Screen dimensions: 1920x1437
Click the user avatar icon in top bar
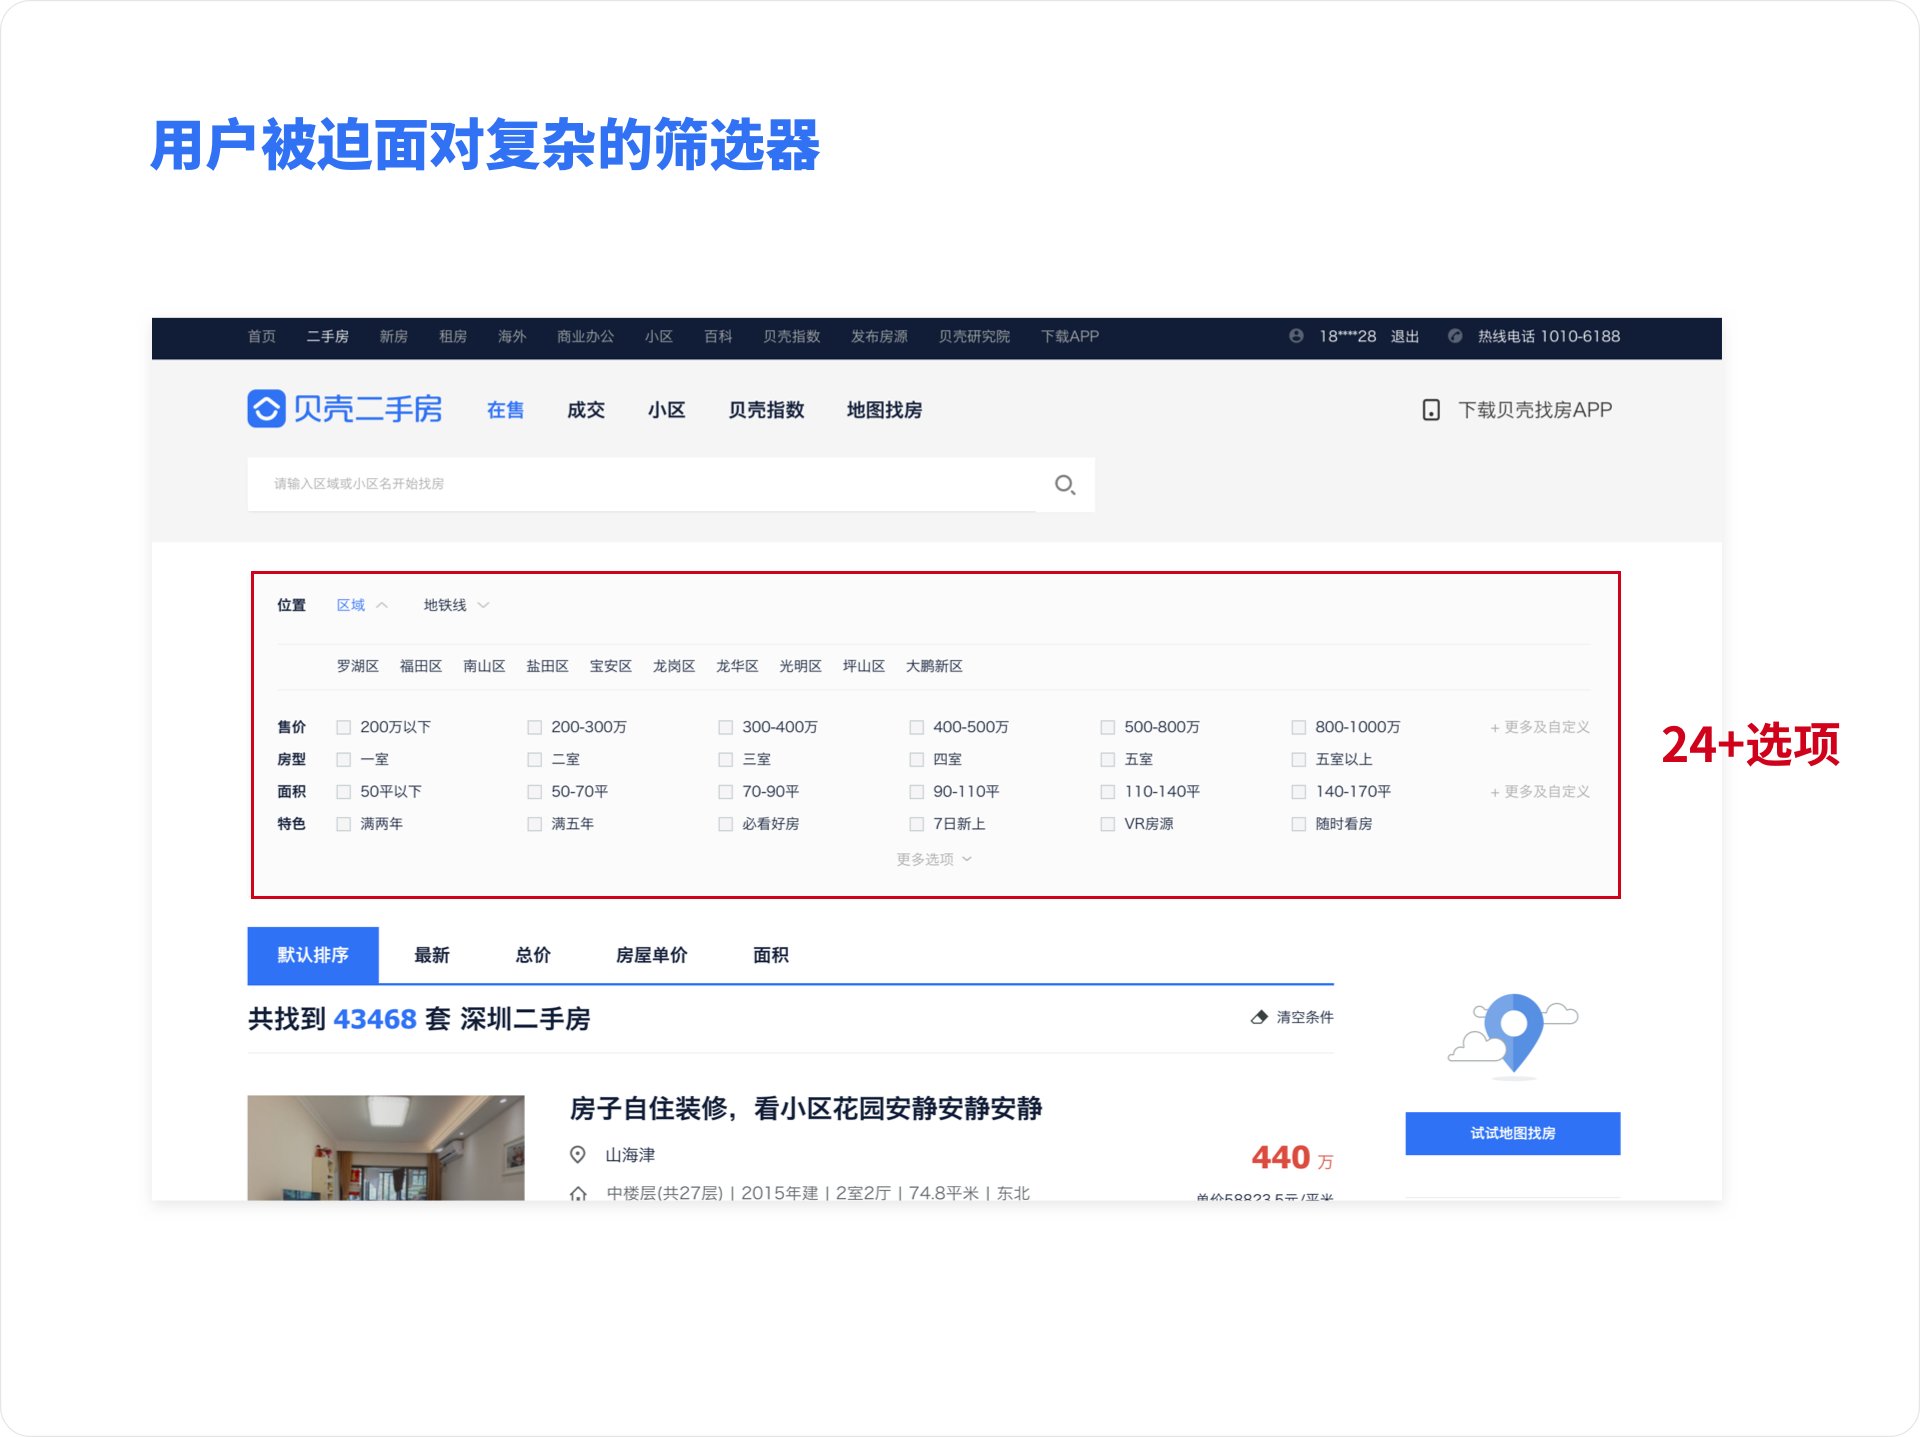click(1296, 336)
